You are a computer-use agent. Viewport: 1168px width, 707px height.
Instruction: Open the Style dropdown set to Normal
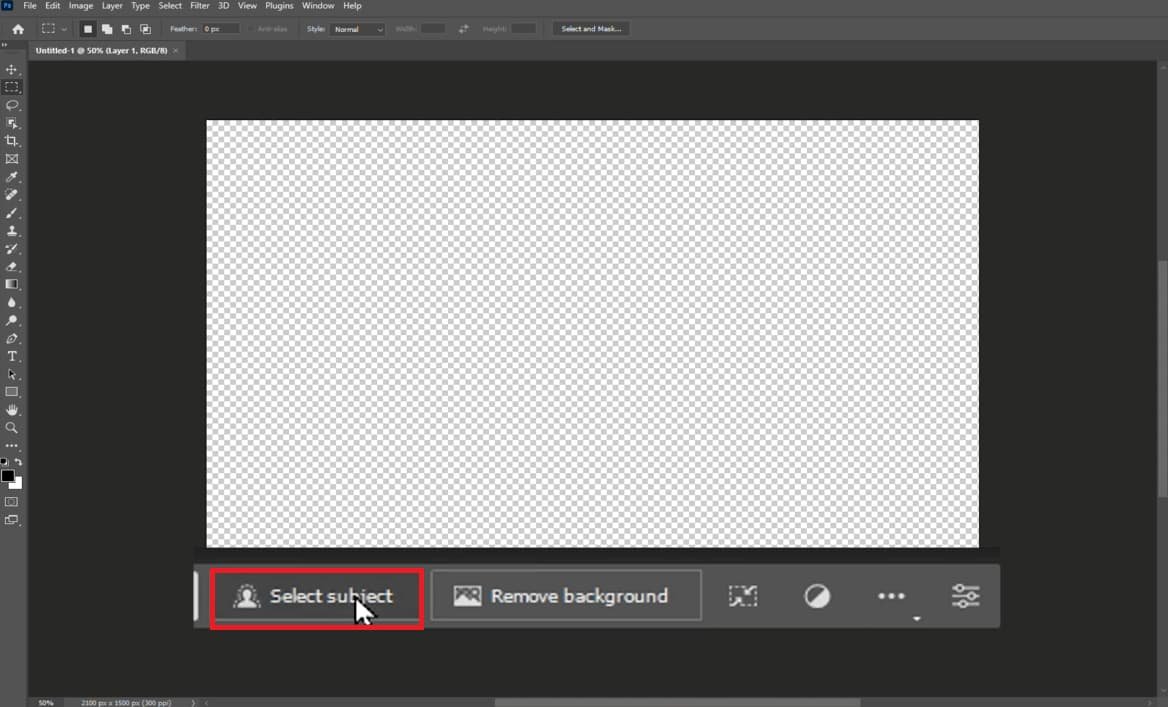(x=358, y=29)
